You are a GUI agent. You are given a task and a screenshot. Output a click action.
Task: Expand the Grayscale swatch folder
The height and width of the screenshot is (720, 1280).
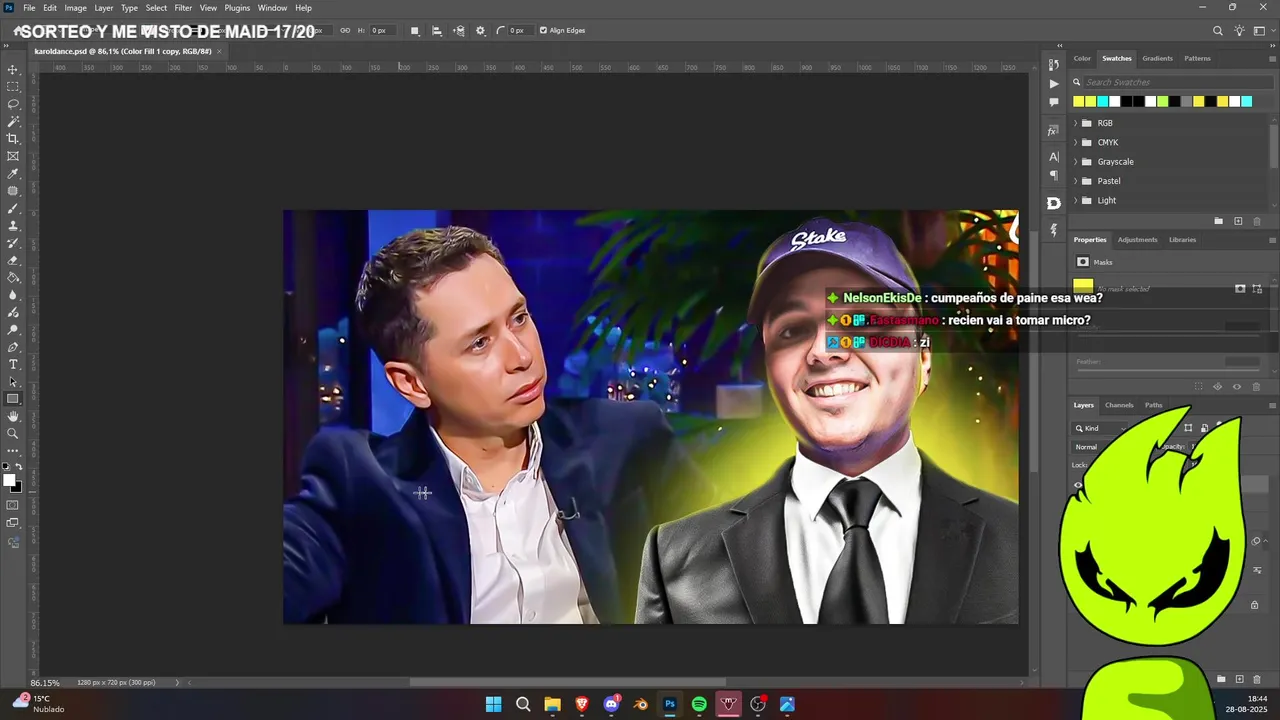(x=1075, y=161)
